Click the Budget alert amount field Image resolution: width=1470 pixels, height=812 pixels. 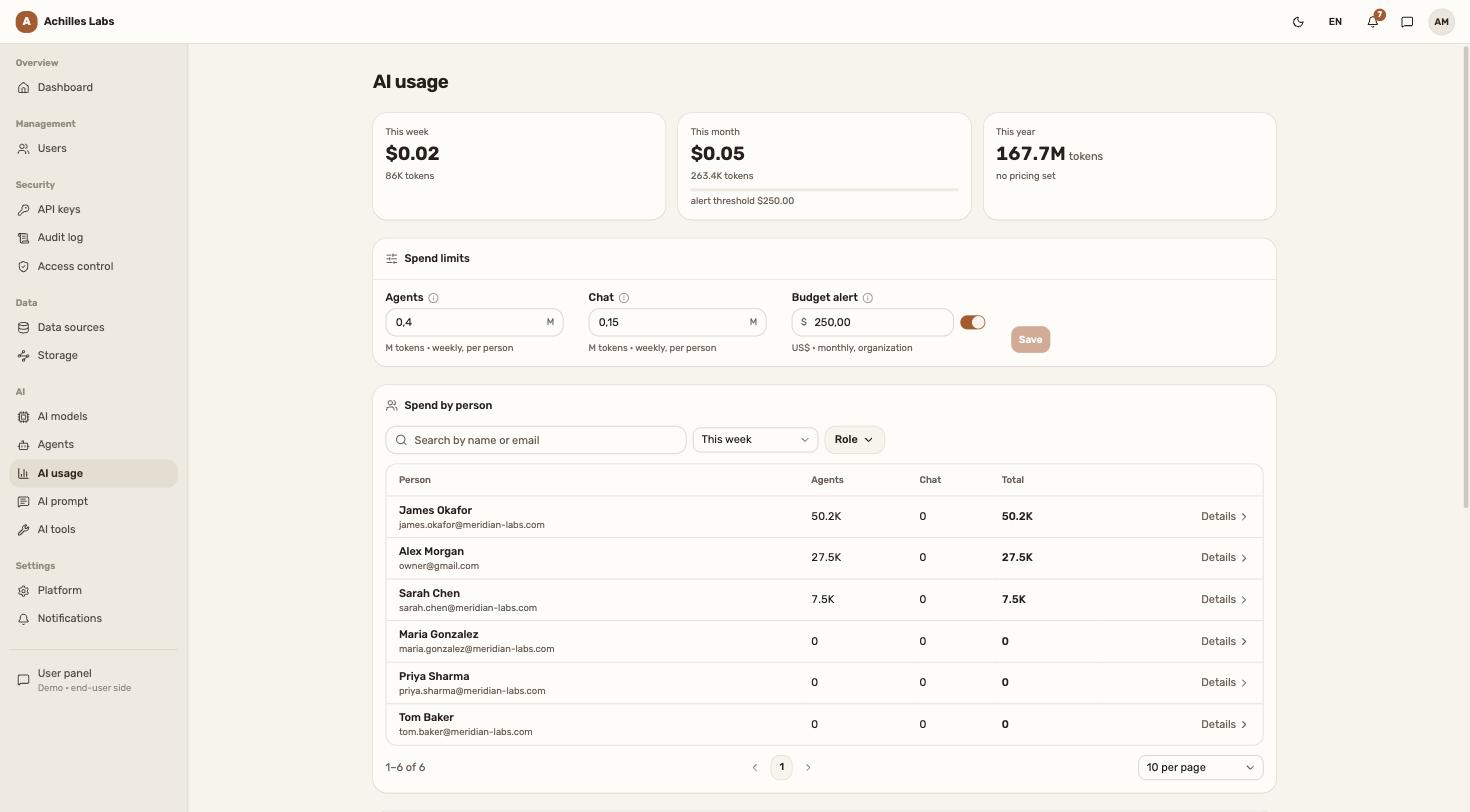(872, 322)
